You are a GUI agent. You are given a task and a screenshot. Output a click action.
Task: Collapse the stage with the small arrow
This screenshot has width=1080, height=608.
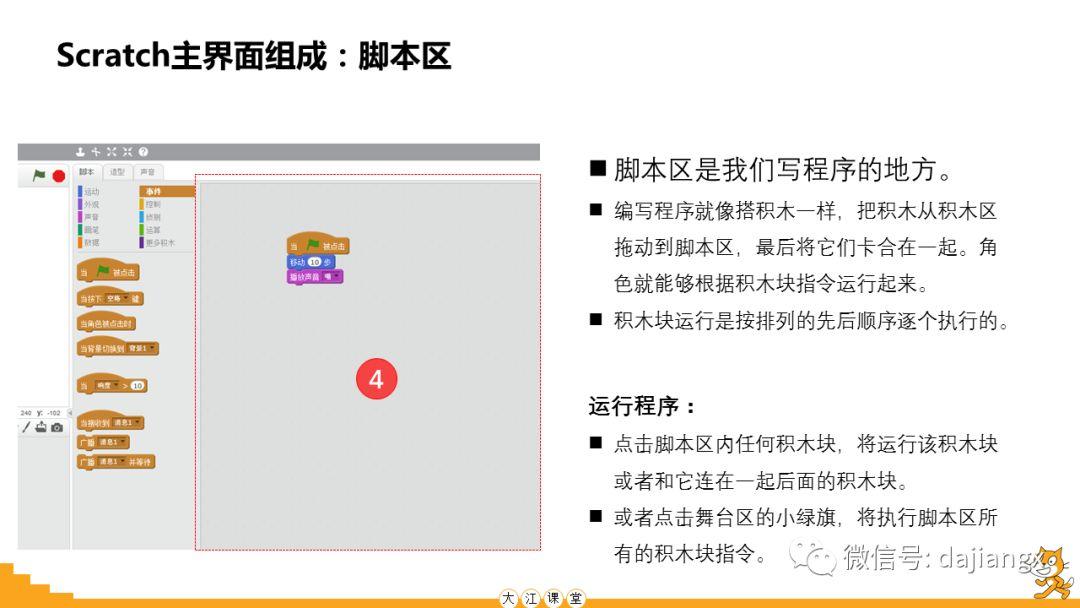[x=70, y=412]
